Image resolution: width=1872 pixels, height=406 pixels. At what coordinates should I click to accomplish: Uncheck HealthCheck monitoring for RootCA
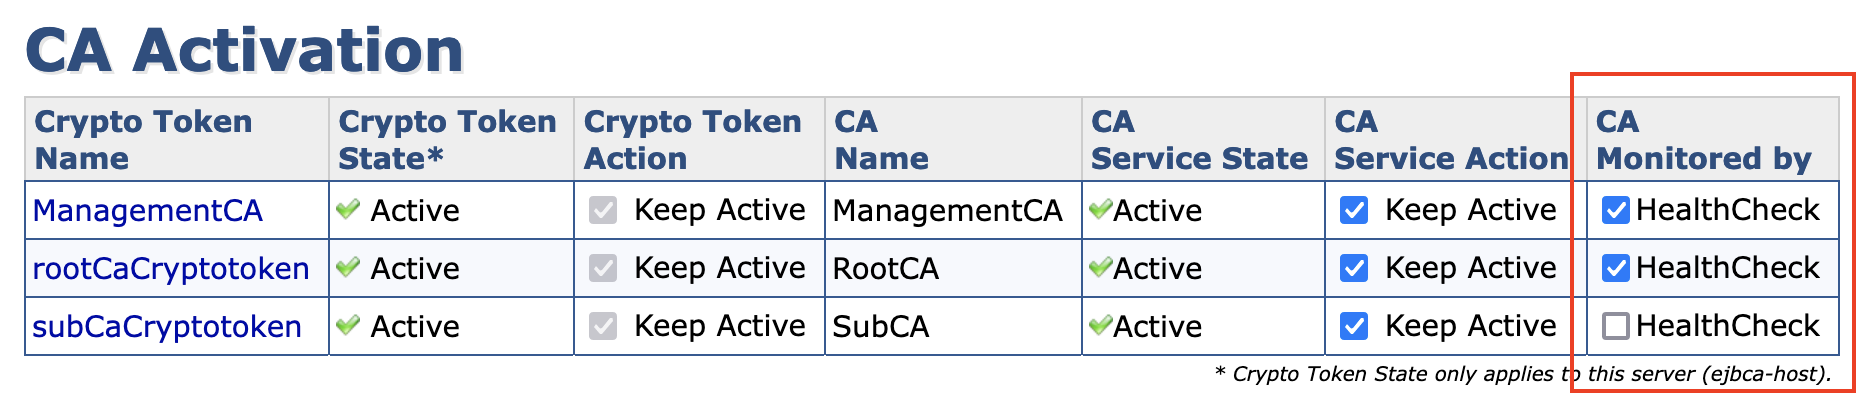(x=1616, y=268)
